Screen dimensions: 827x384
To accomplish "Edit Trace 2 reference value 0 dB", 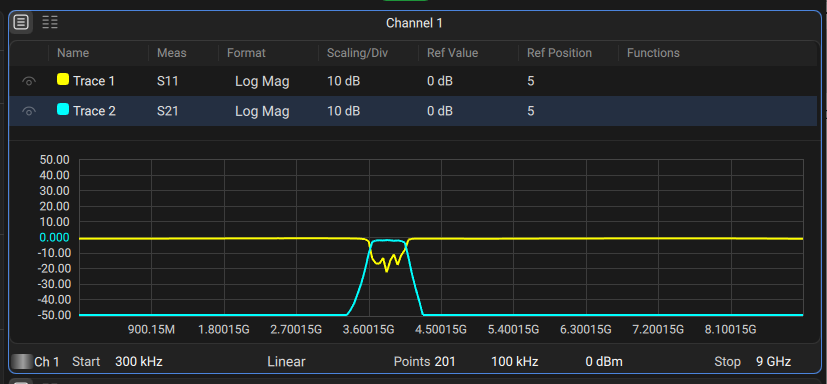I will coord(440,111).
